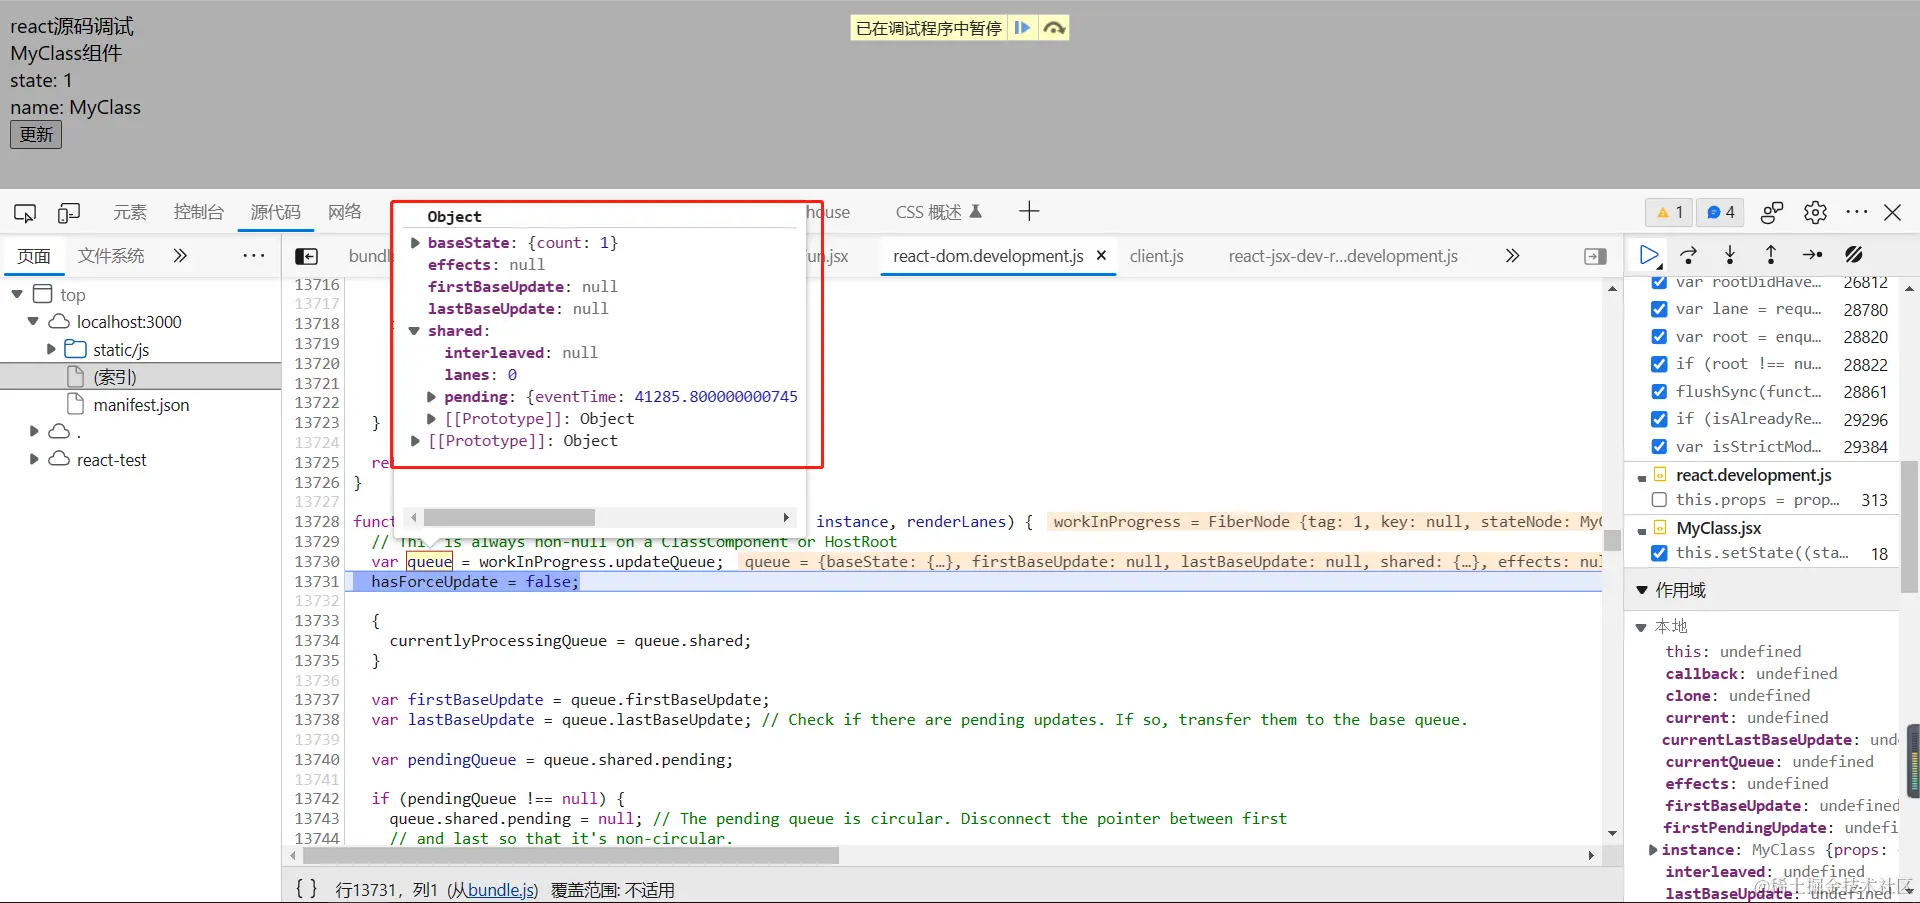Viewport: 1920px width, 903px height.
Task: Collapse the localhost:3000 tree node
Action: (x=33, y=321)
